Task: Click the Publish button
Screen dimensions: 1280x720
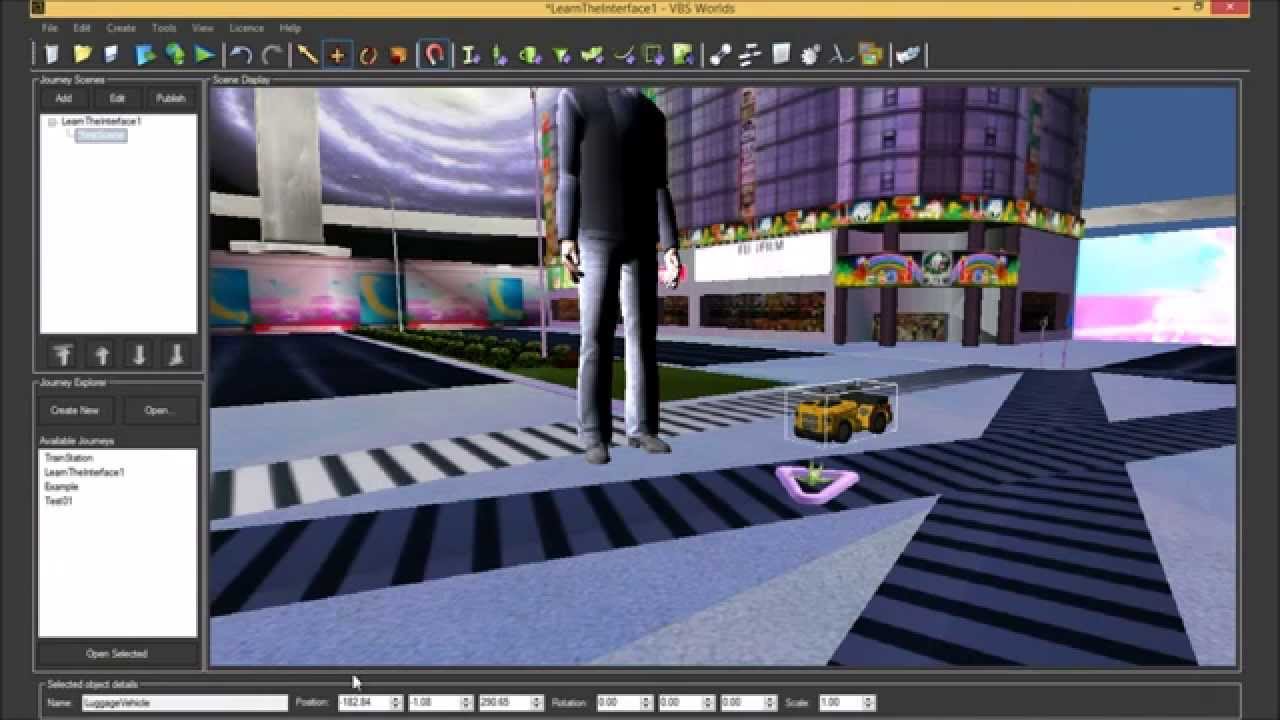Action: (x=171, y=98)
